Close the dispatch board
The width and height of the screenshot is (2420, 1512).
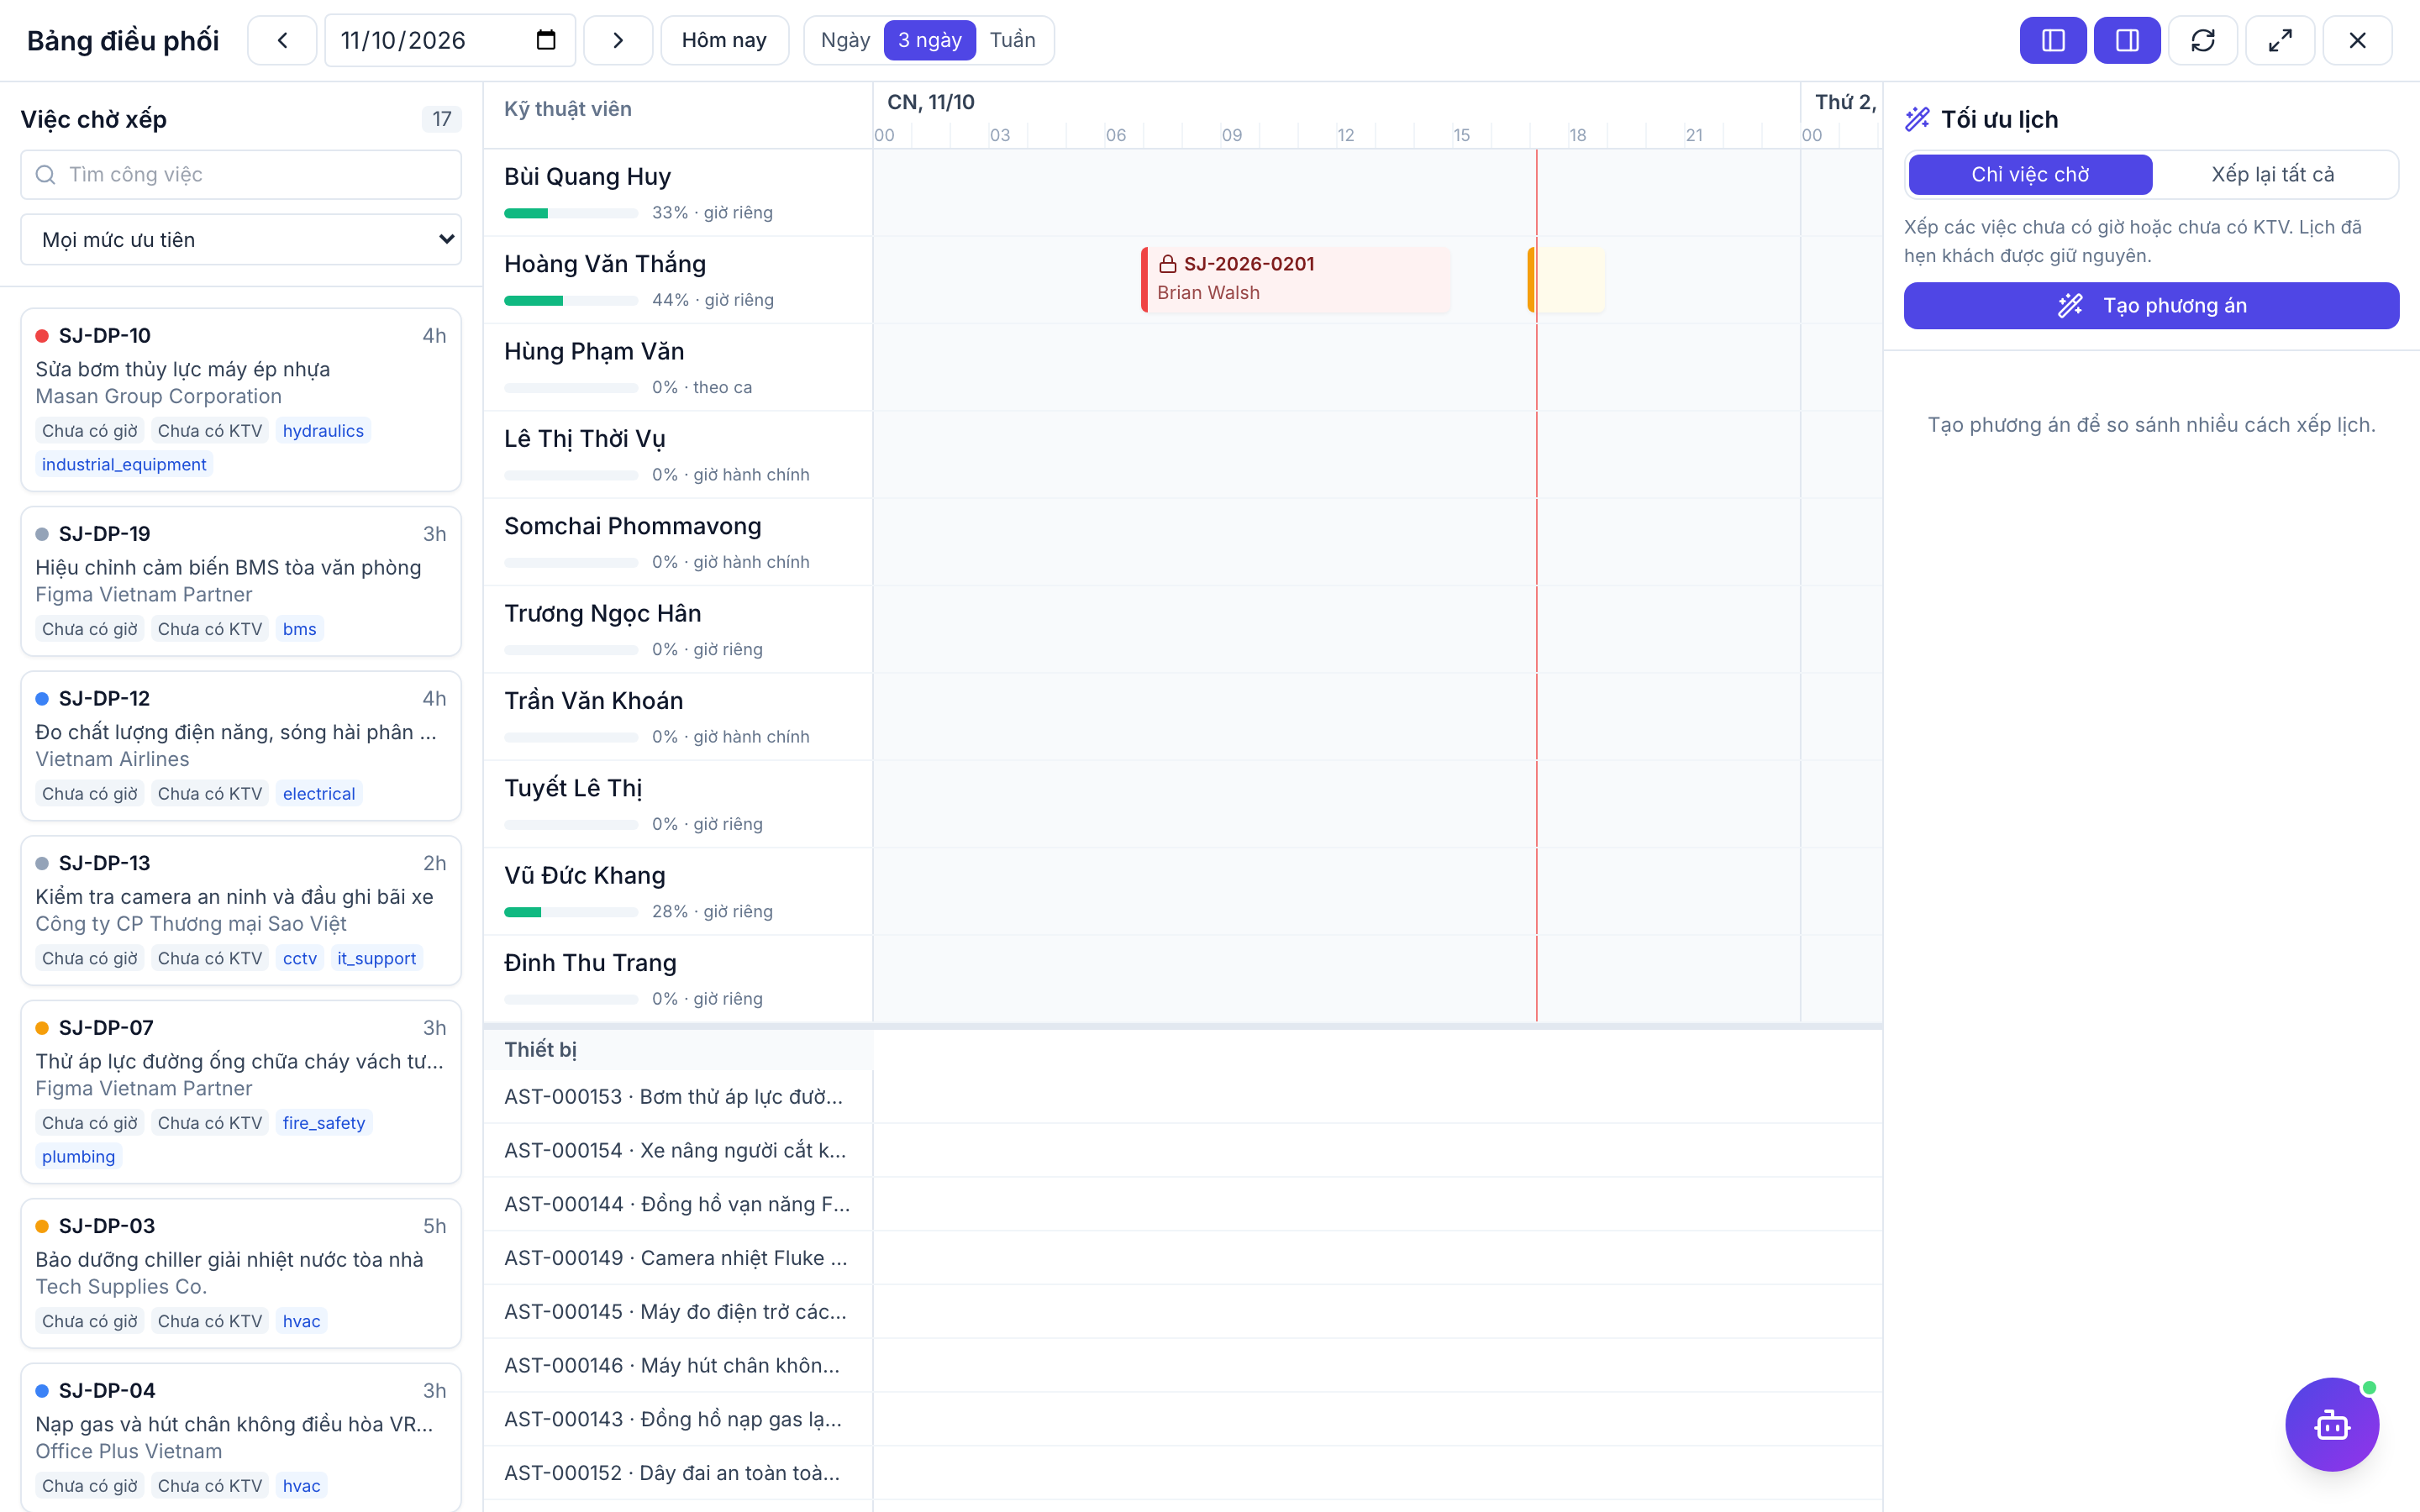coord(2358,40)
